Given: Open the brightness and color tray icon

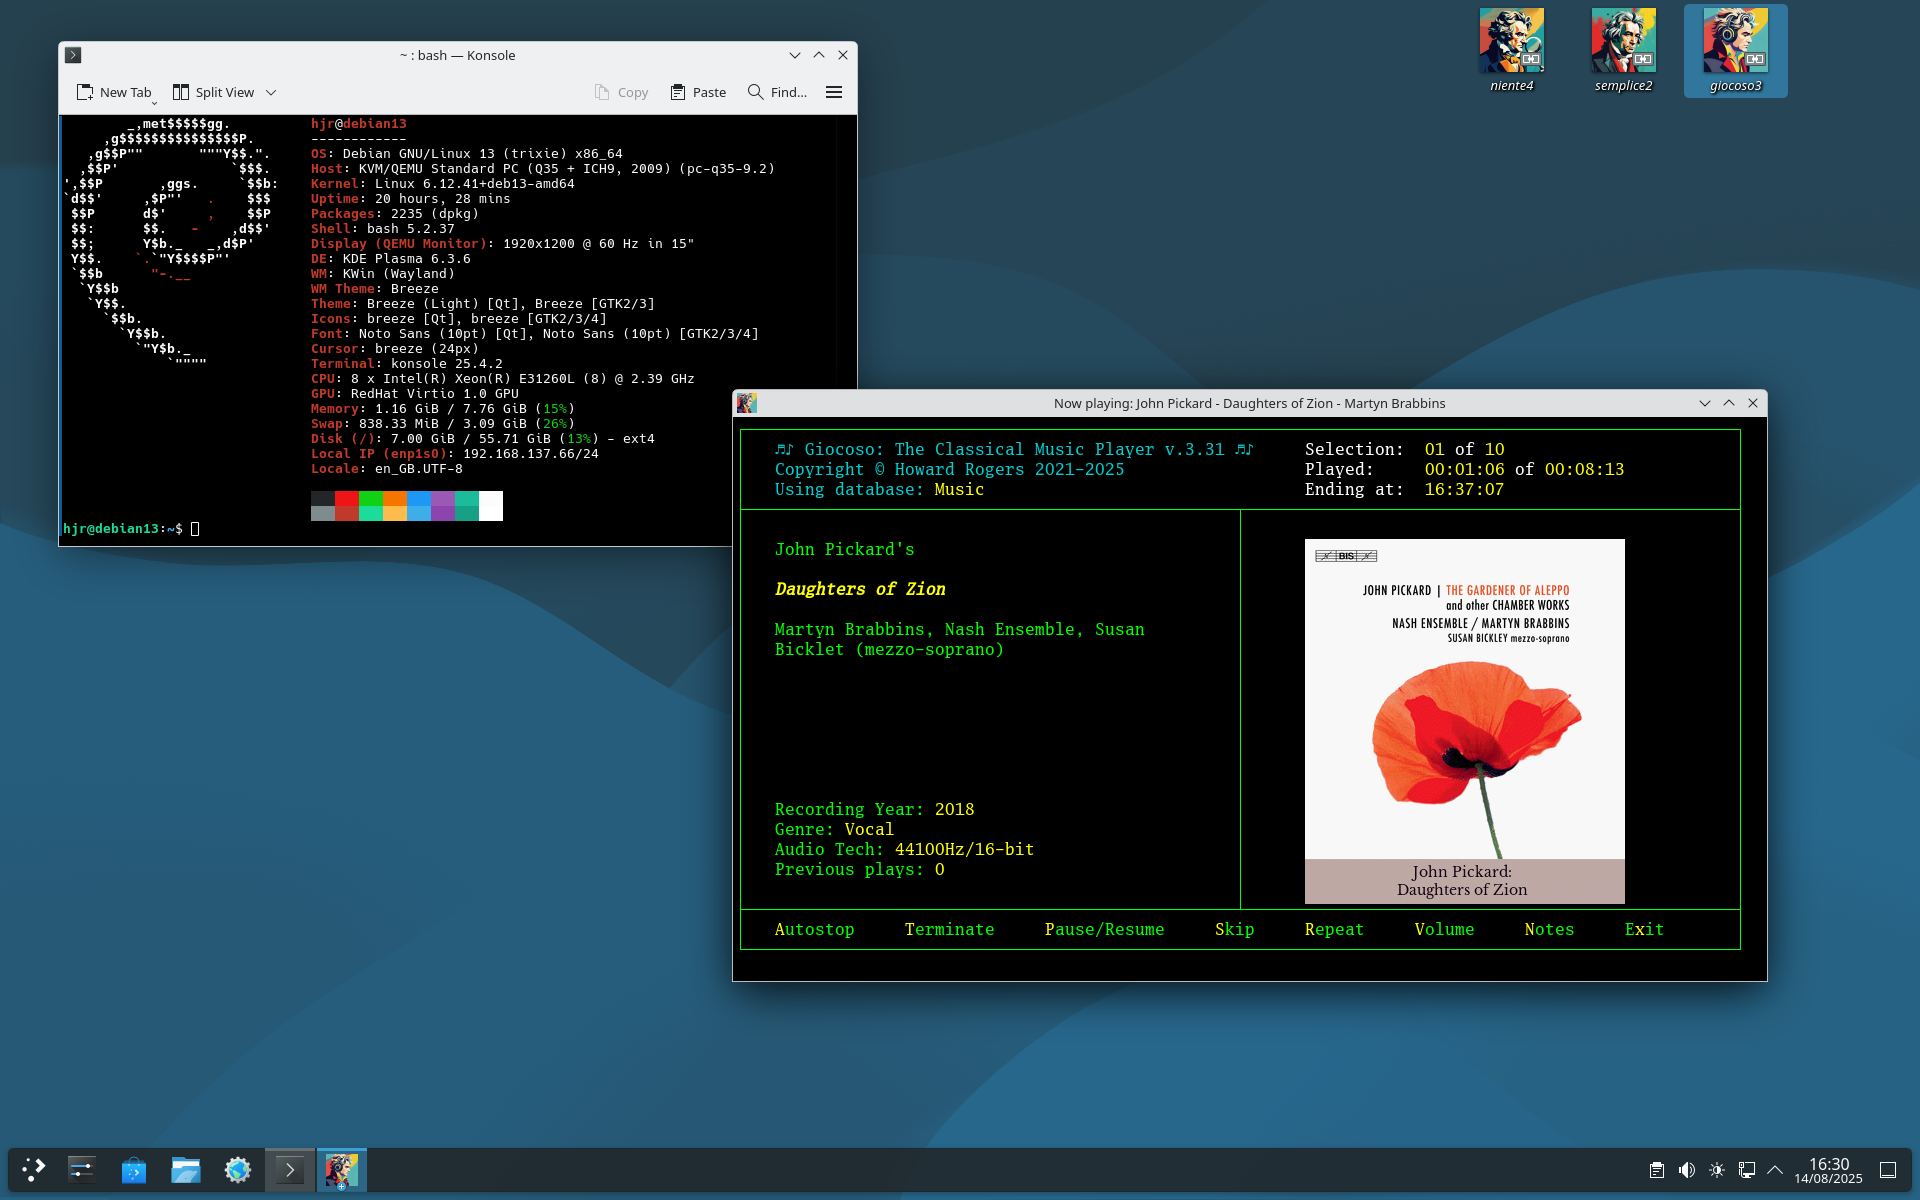Looking at the screenshot, I should coord(1717,1170).
